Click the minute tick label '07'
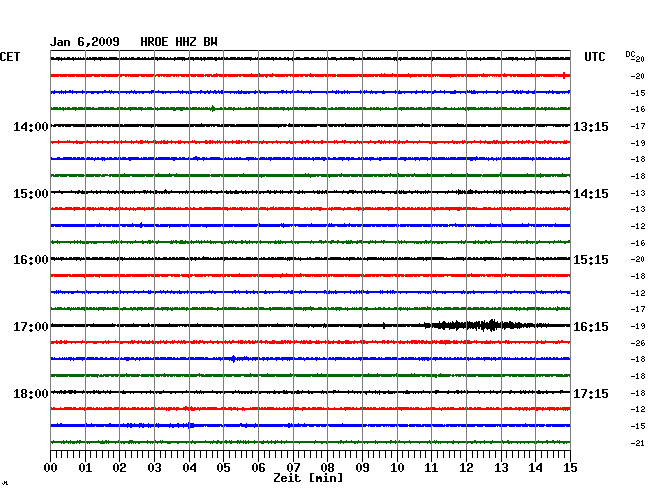 293,467
